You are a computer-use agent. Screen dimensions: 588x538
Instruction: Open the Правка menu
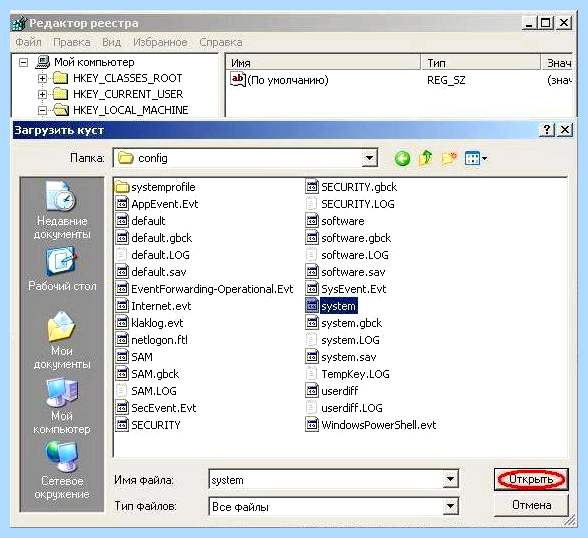72,42
